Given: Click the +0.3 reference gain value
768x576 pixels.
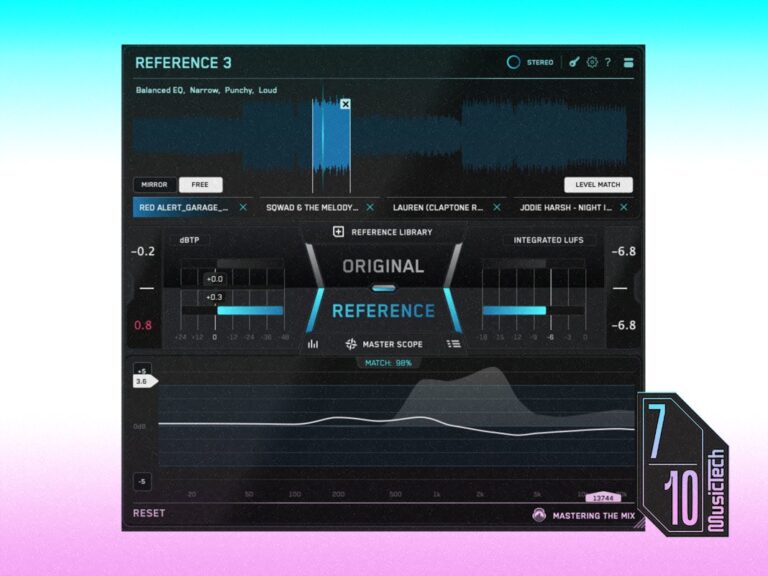Looking at the screenshot, I should click(x=214, y=297).
